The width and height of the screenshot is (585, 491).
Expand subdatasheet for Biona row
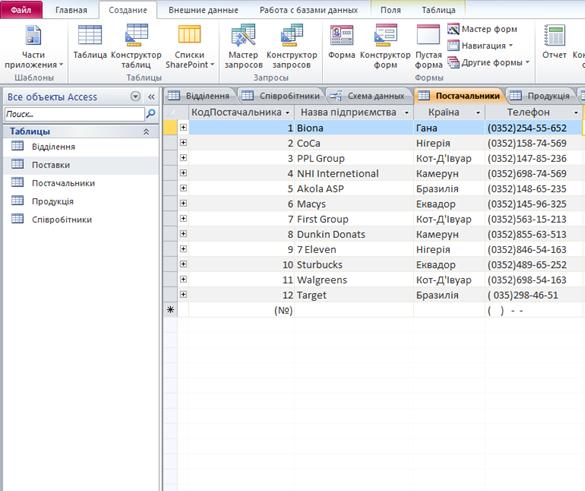pyautogui.click(x=183, y=127)
